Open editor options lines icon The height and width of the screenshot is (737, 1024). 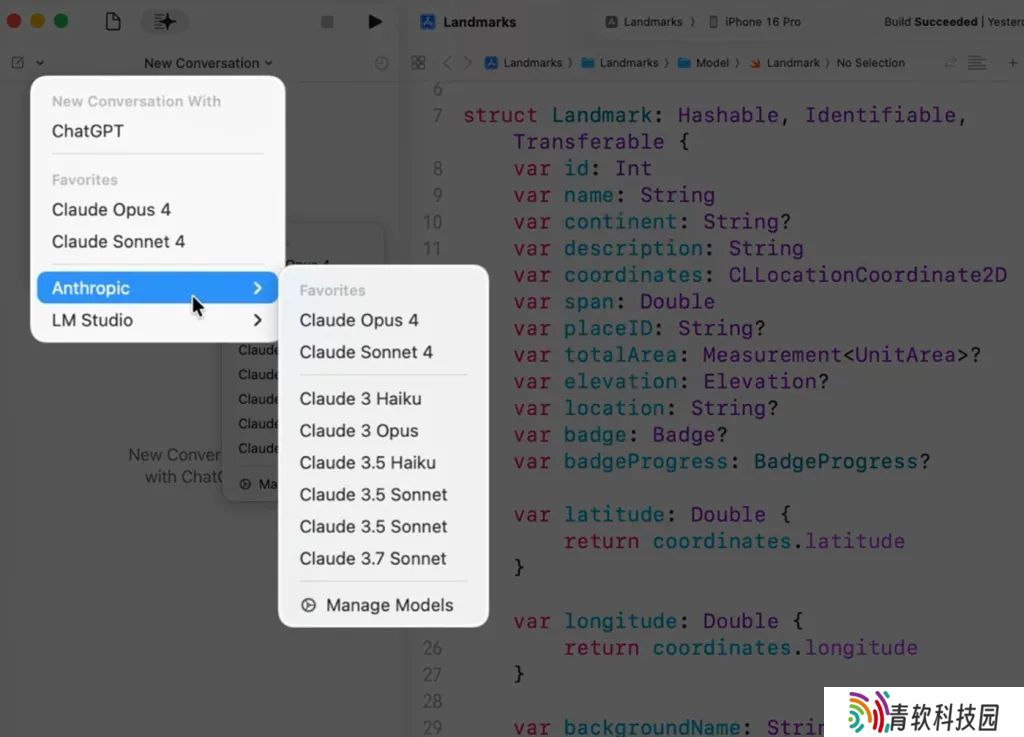pyautogui.click(x=977, y=63)
